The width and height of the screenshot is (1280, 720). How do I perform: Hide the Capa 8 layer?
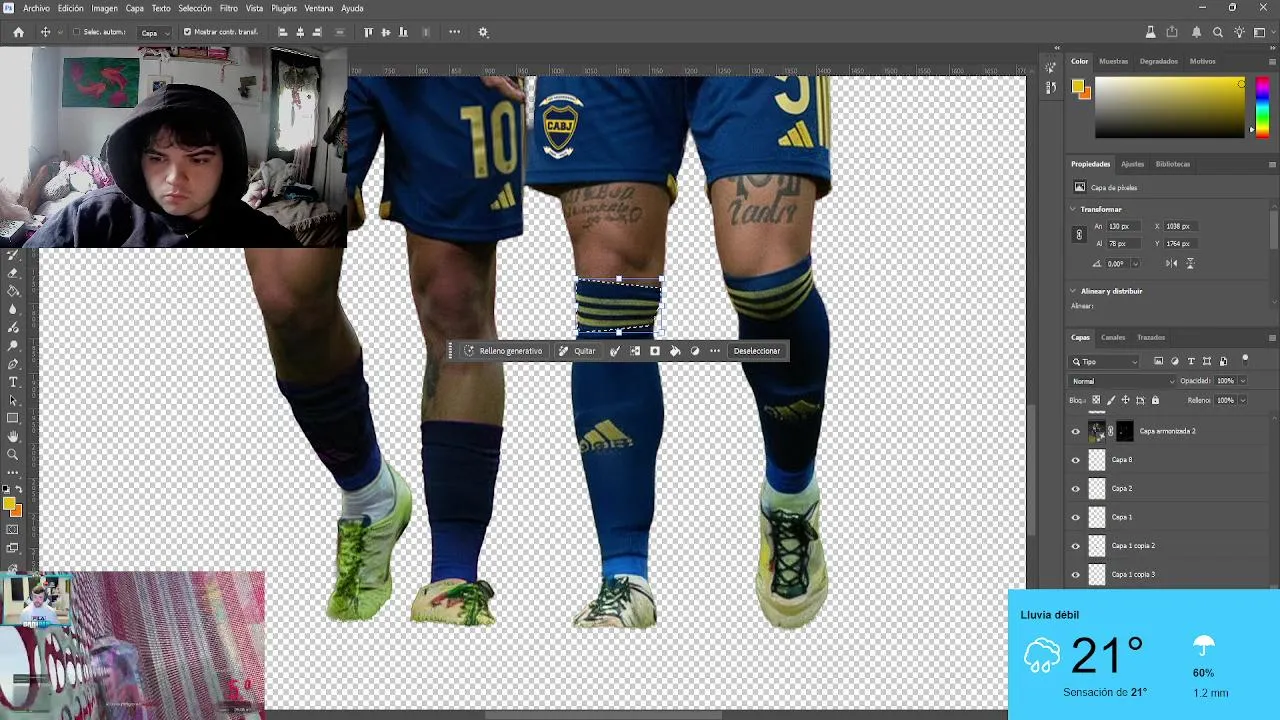coord(1076,460)
